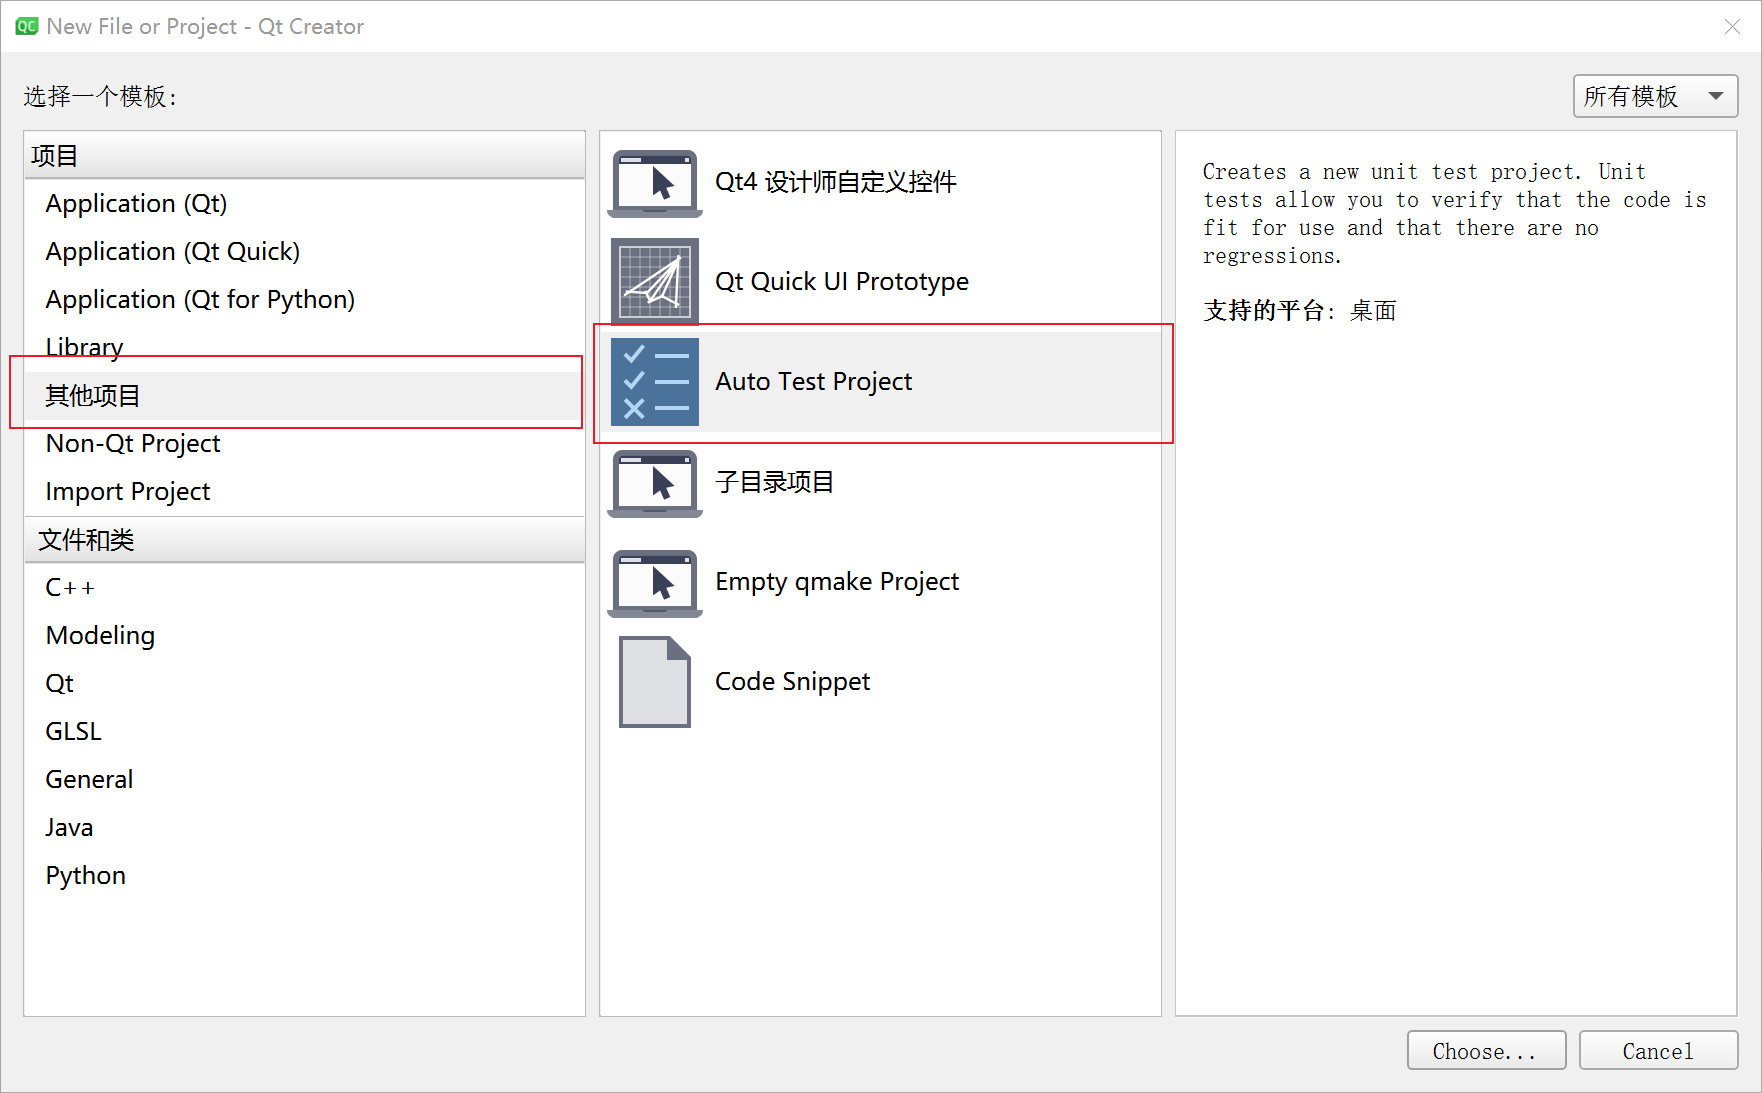Select the GLSL category

[304, 732]
